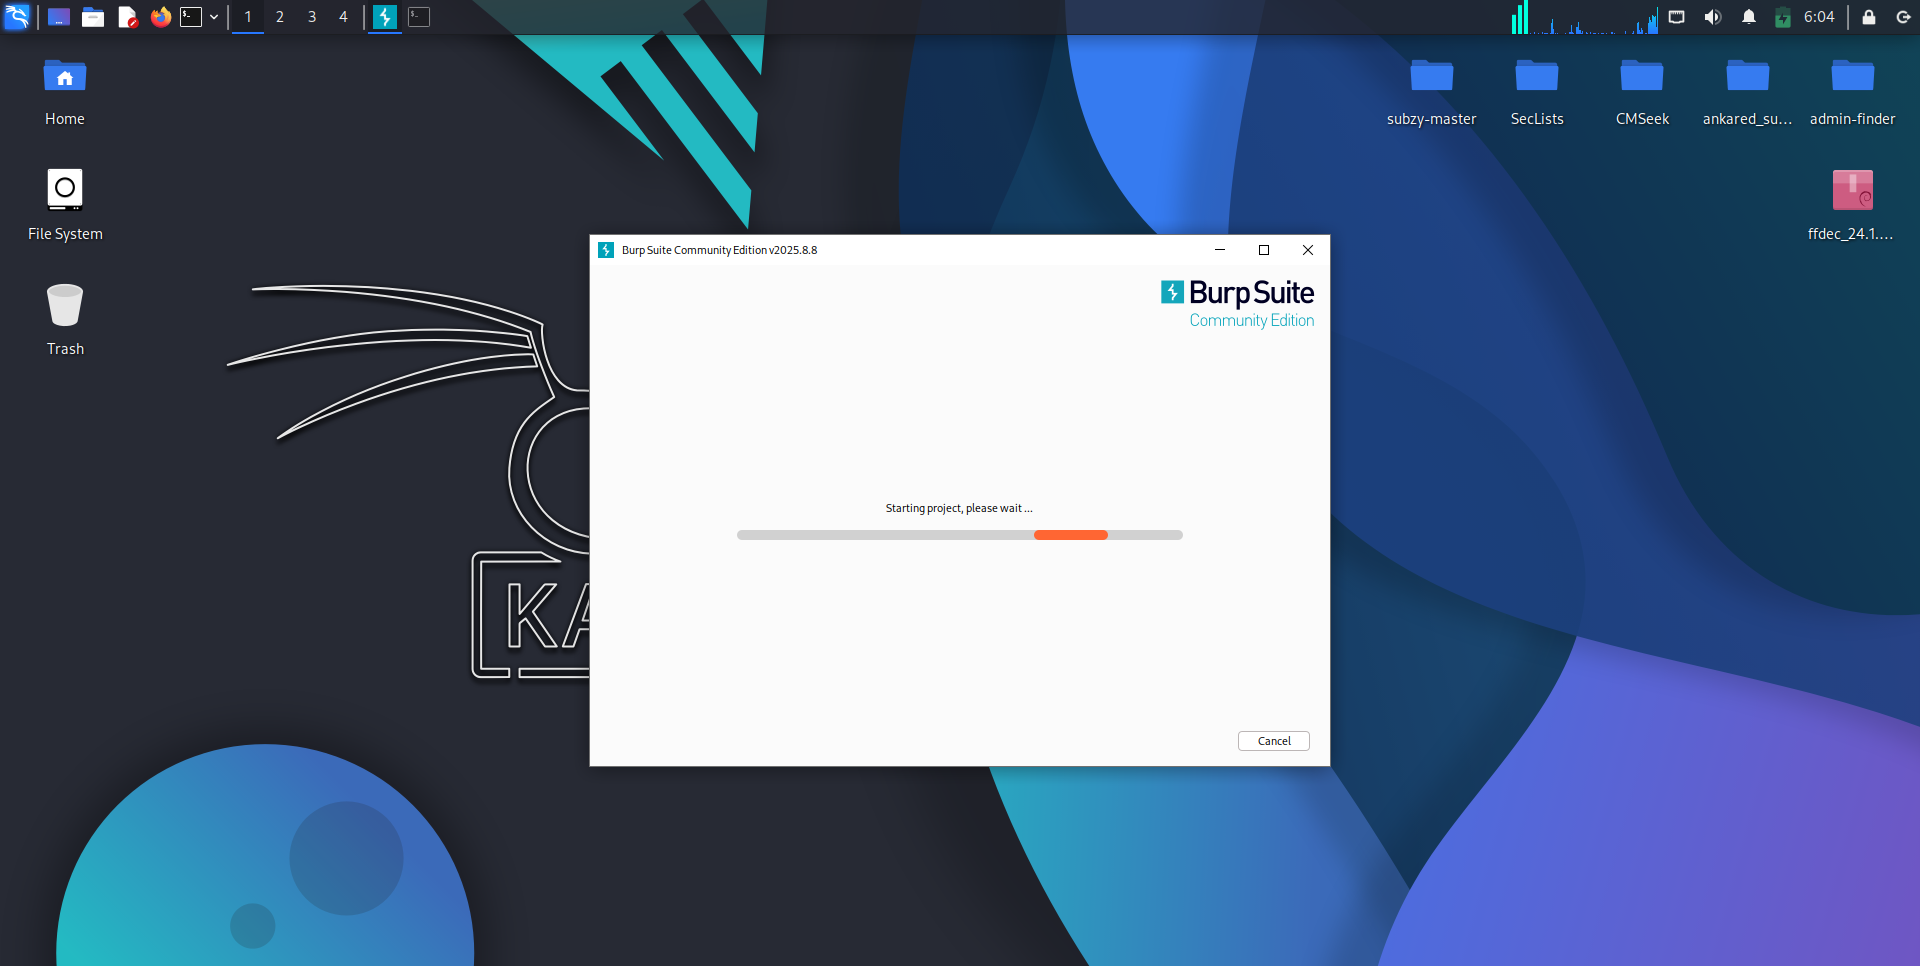The height and width of the screenshot is (966, 1920).
Task: Select the Home desktop icon
Action: tap(65, 92)
